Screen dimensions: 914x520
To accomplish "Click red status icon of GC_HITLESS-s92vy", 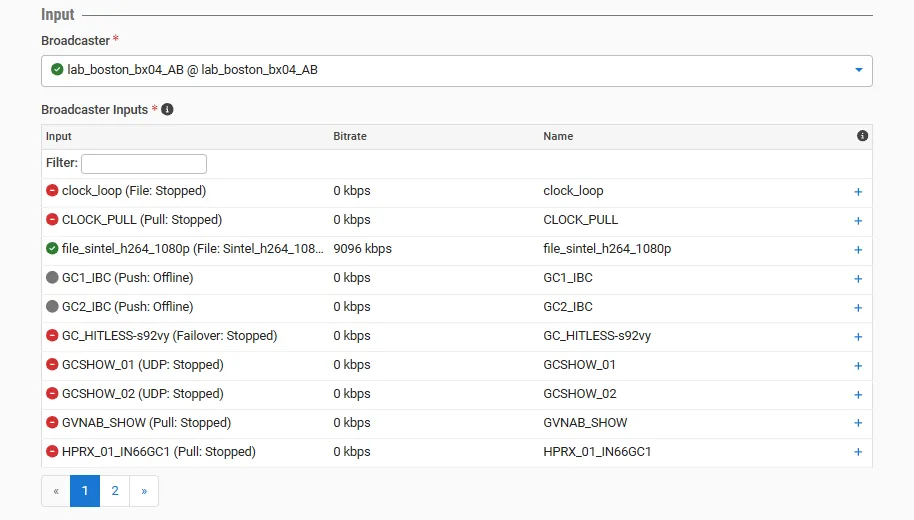I will (x=52, y=336).
